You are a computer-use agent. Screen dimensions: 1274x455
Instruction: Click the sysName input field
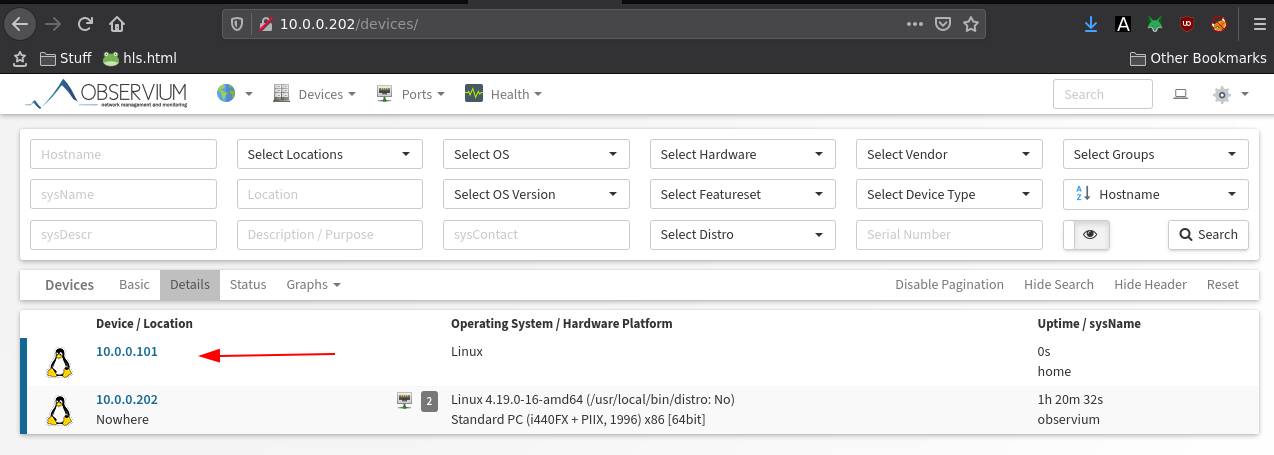124,194
